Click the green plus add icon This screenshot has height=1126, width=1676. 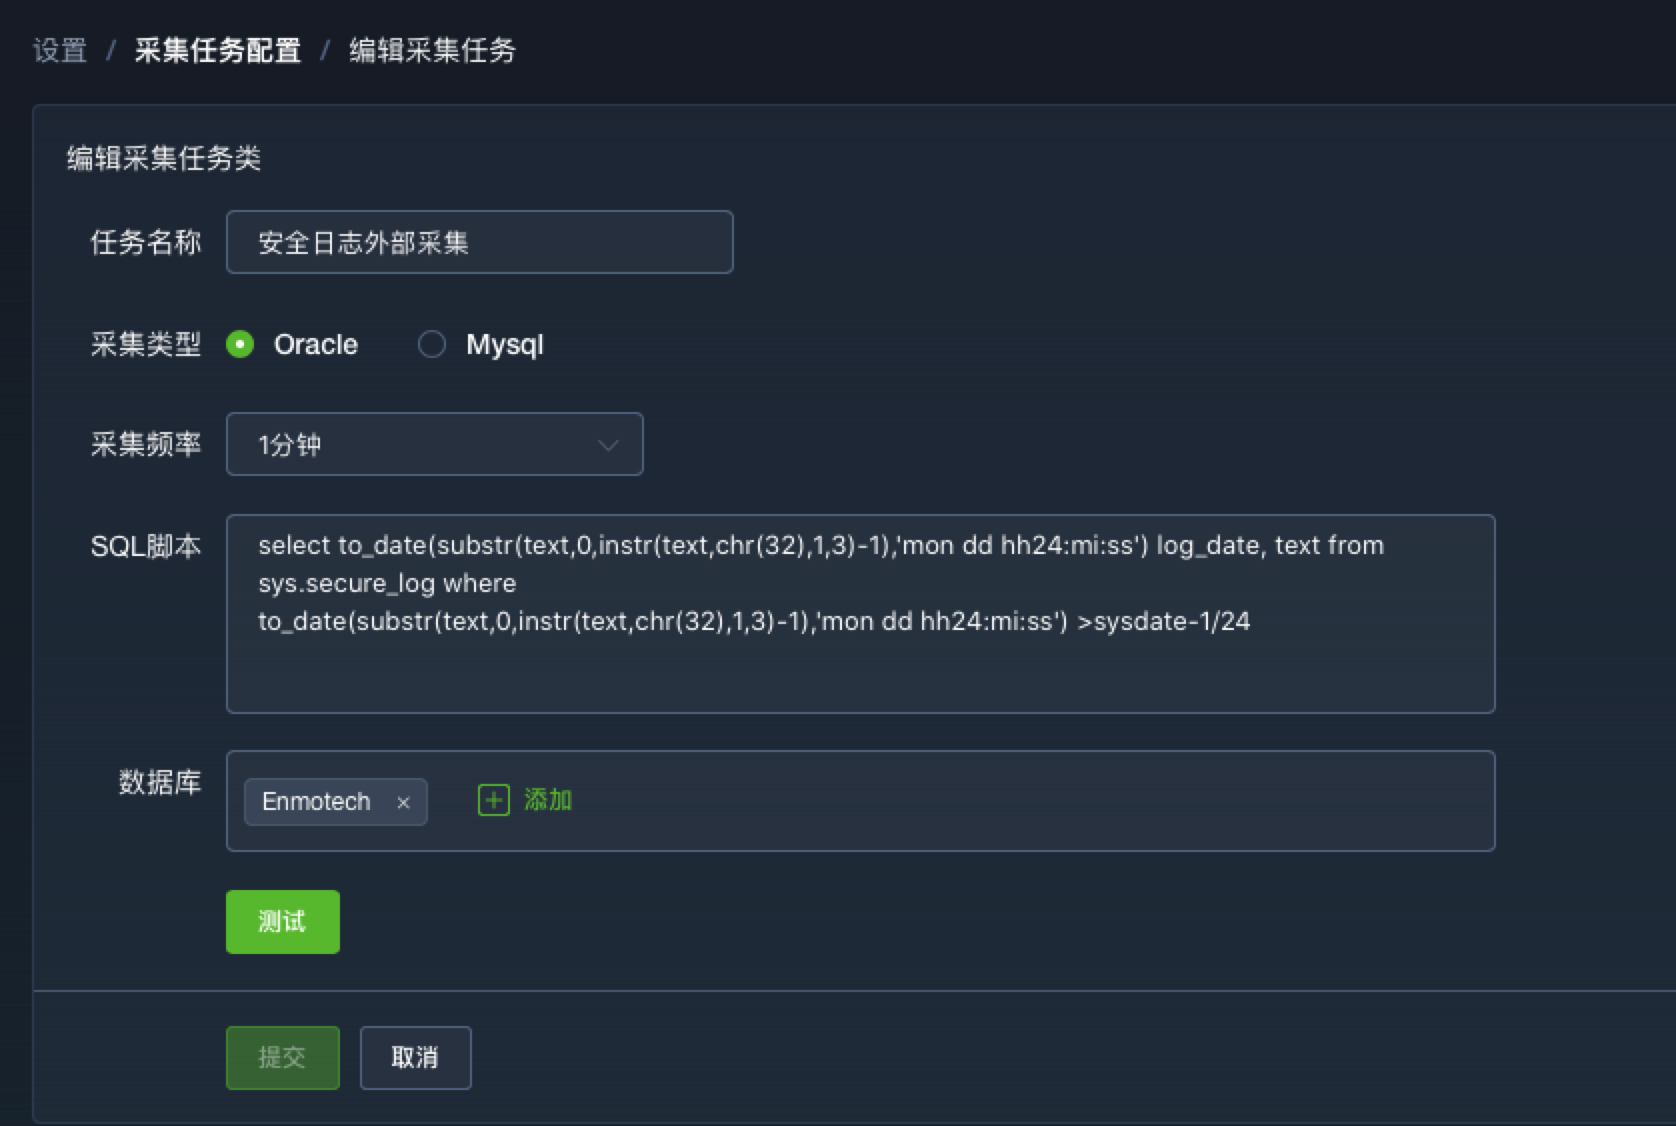pos(493,800)
